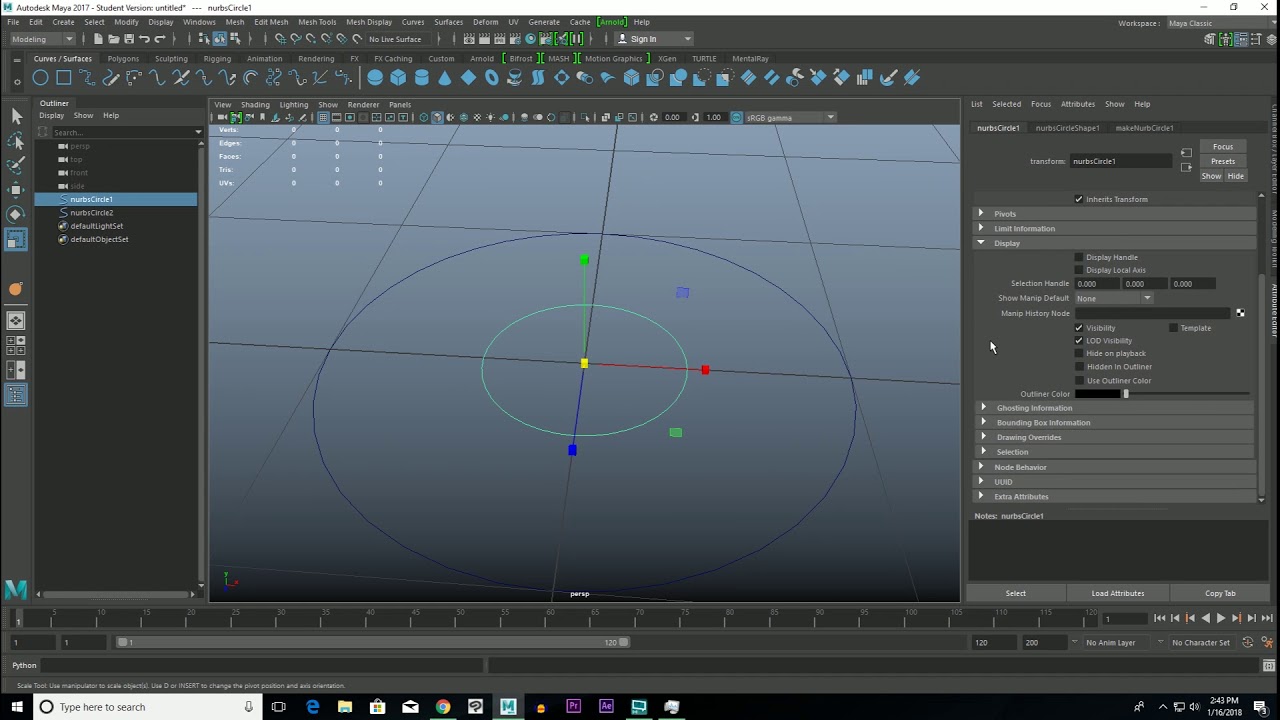Image resolution: width=1280 pixels, height=720 pixels.
Task: Click the Presets button
Action: (1223, 161)
